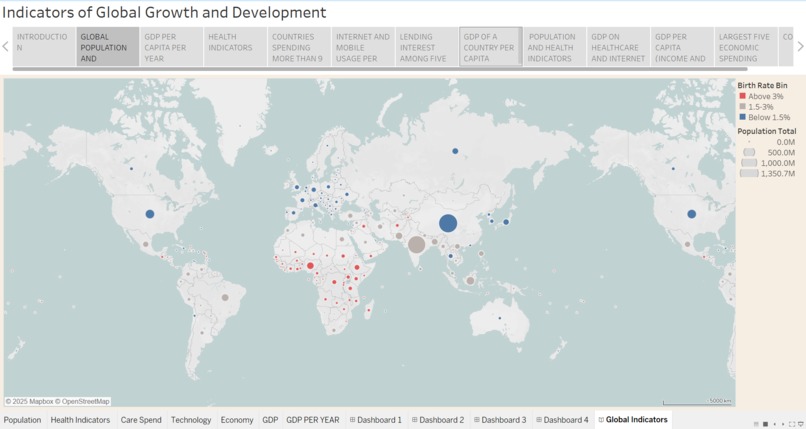Screen dimensions: 806x429
Task: Open Health Indicators story point
Action: pos(235,47)
